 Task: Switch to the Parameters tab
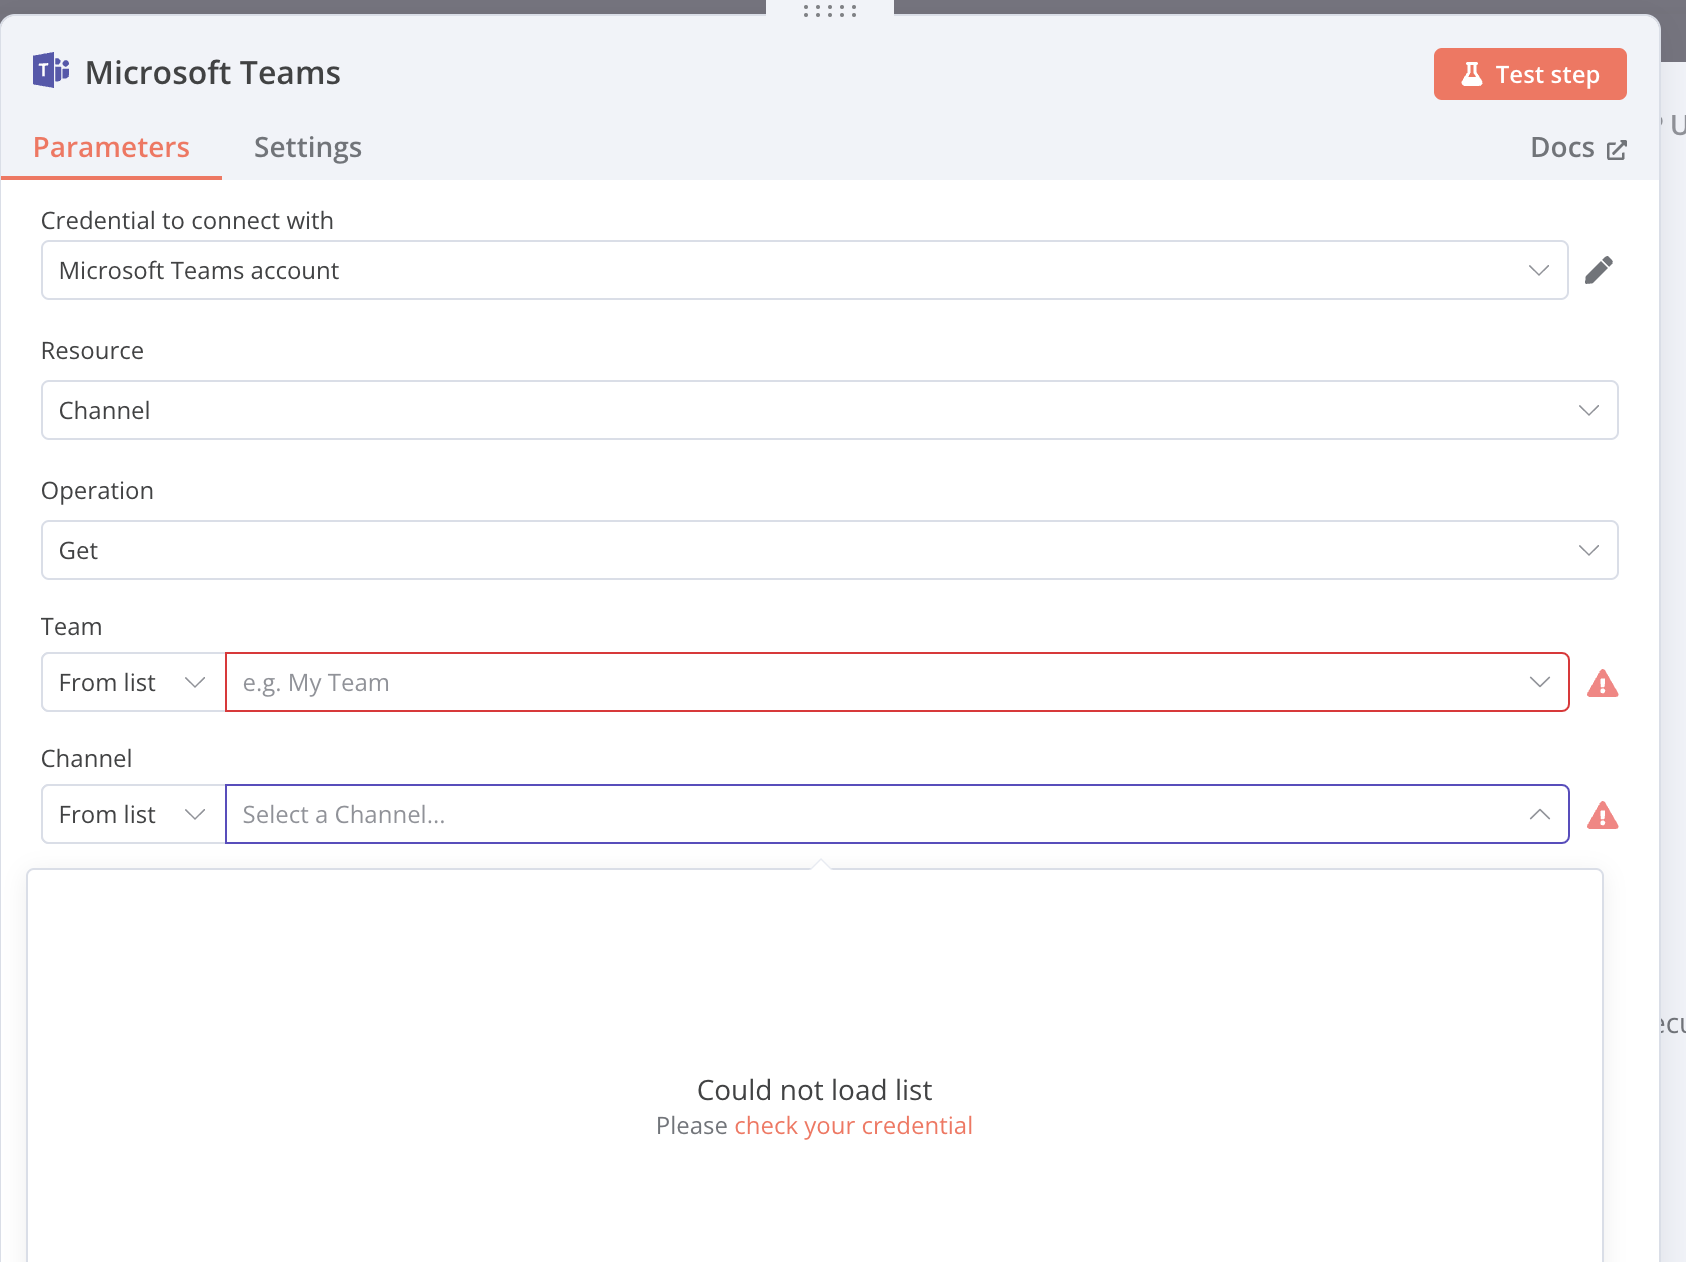(111, 147)
